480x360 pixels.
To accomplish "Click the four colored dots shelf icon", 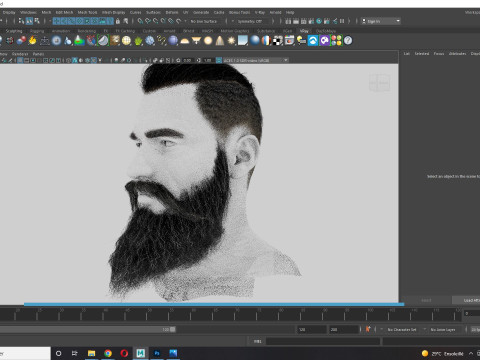I will pos(336,41).
